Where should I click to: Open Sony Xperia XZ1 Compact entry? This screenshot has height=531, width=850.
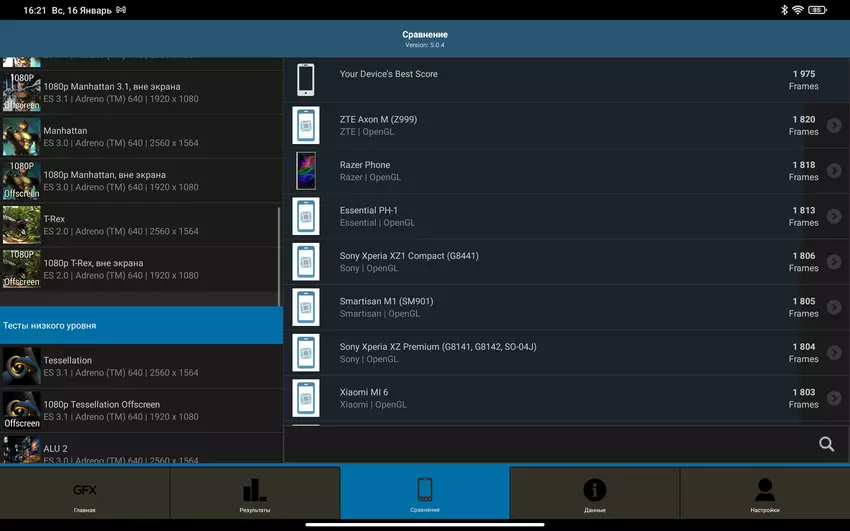click(x=409, y=262)
